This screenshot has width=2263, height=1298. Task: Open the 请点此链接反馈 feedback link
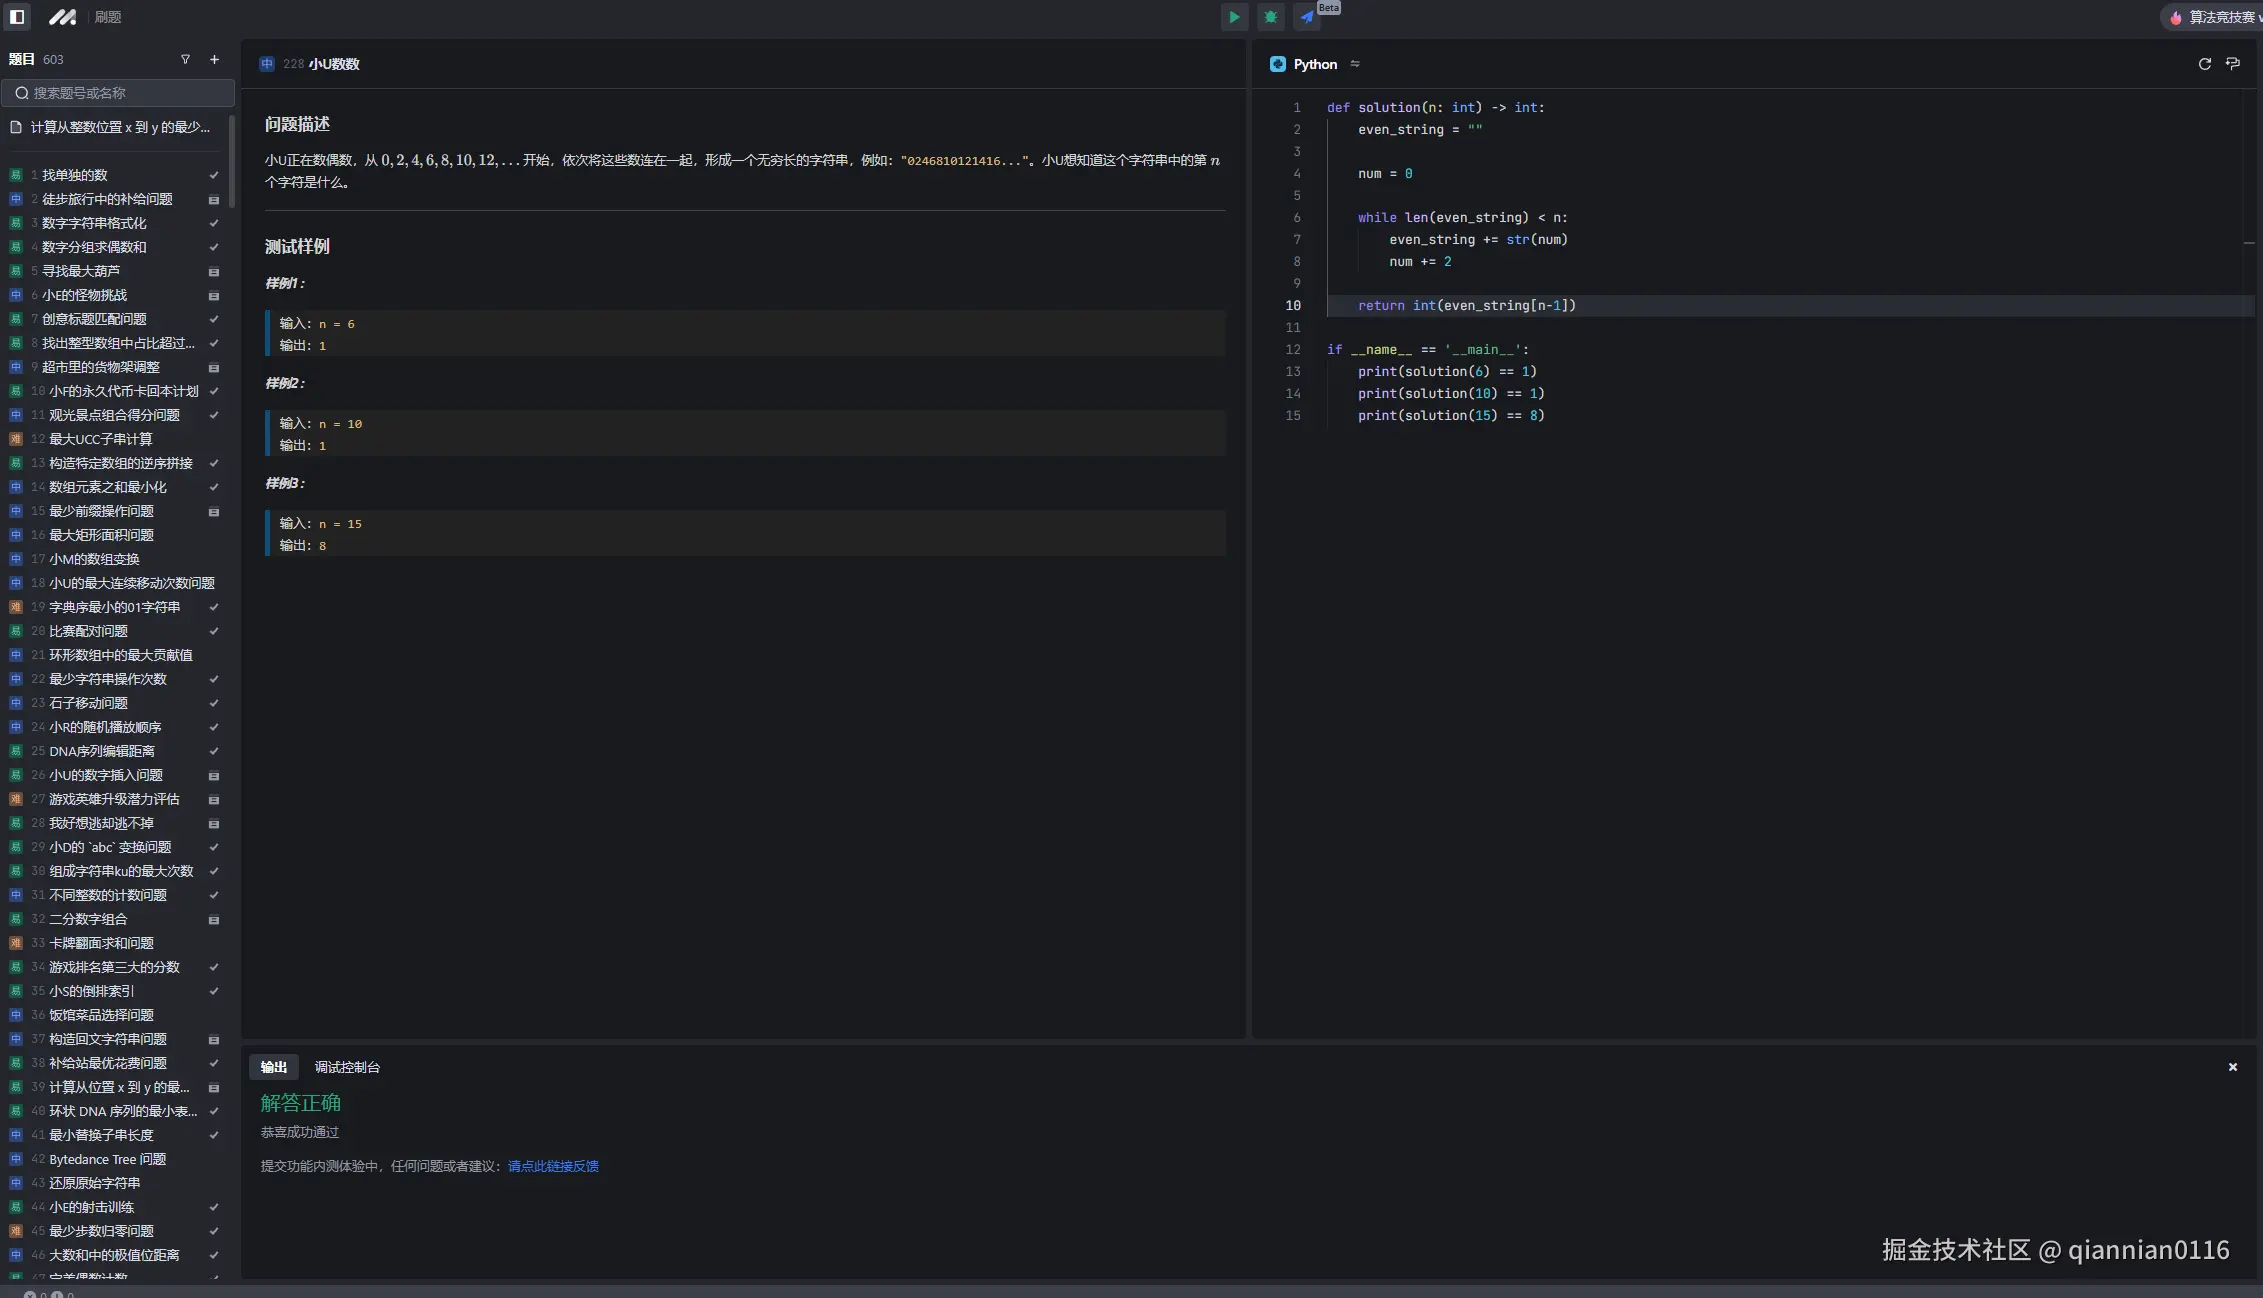[553, 1166]
